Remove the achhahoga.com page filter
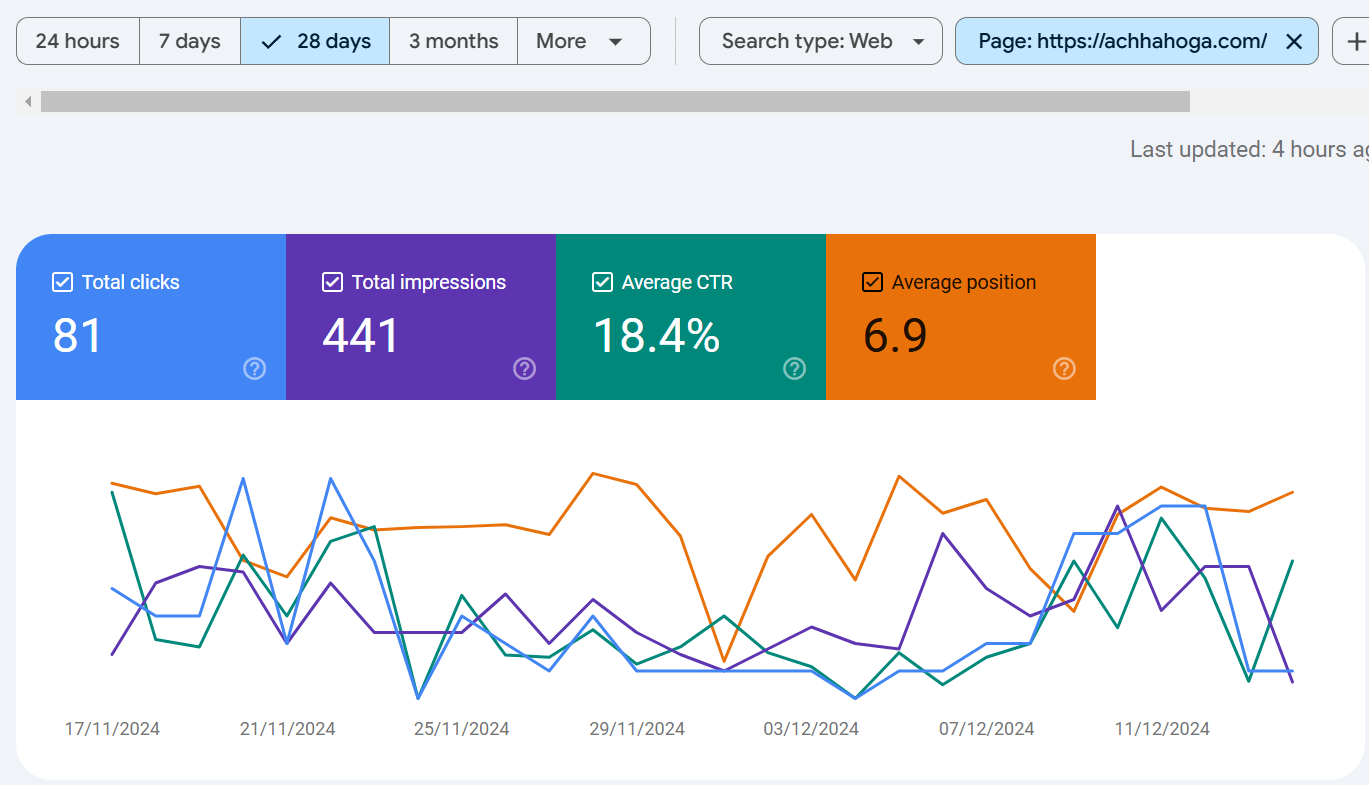The image size is (1369, 785). pyautogui.click(x=1293, y=41)
